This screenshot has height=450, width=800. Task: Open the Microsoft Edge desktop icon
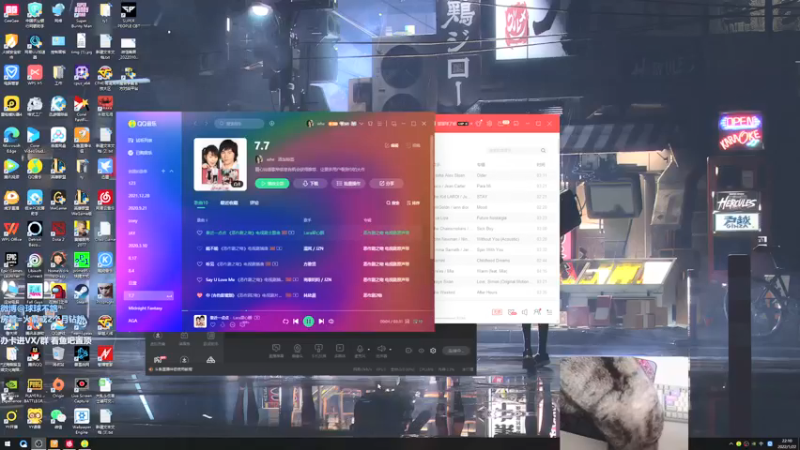pyautogui.click(x=11, y=138)
